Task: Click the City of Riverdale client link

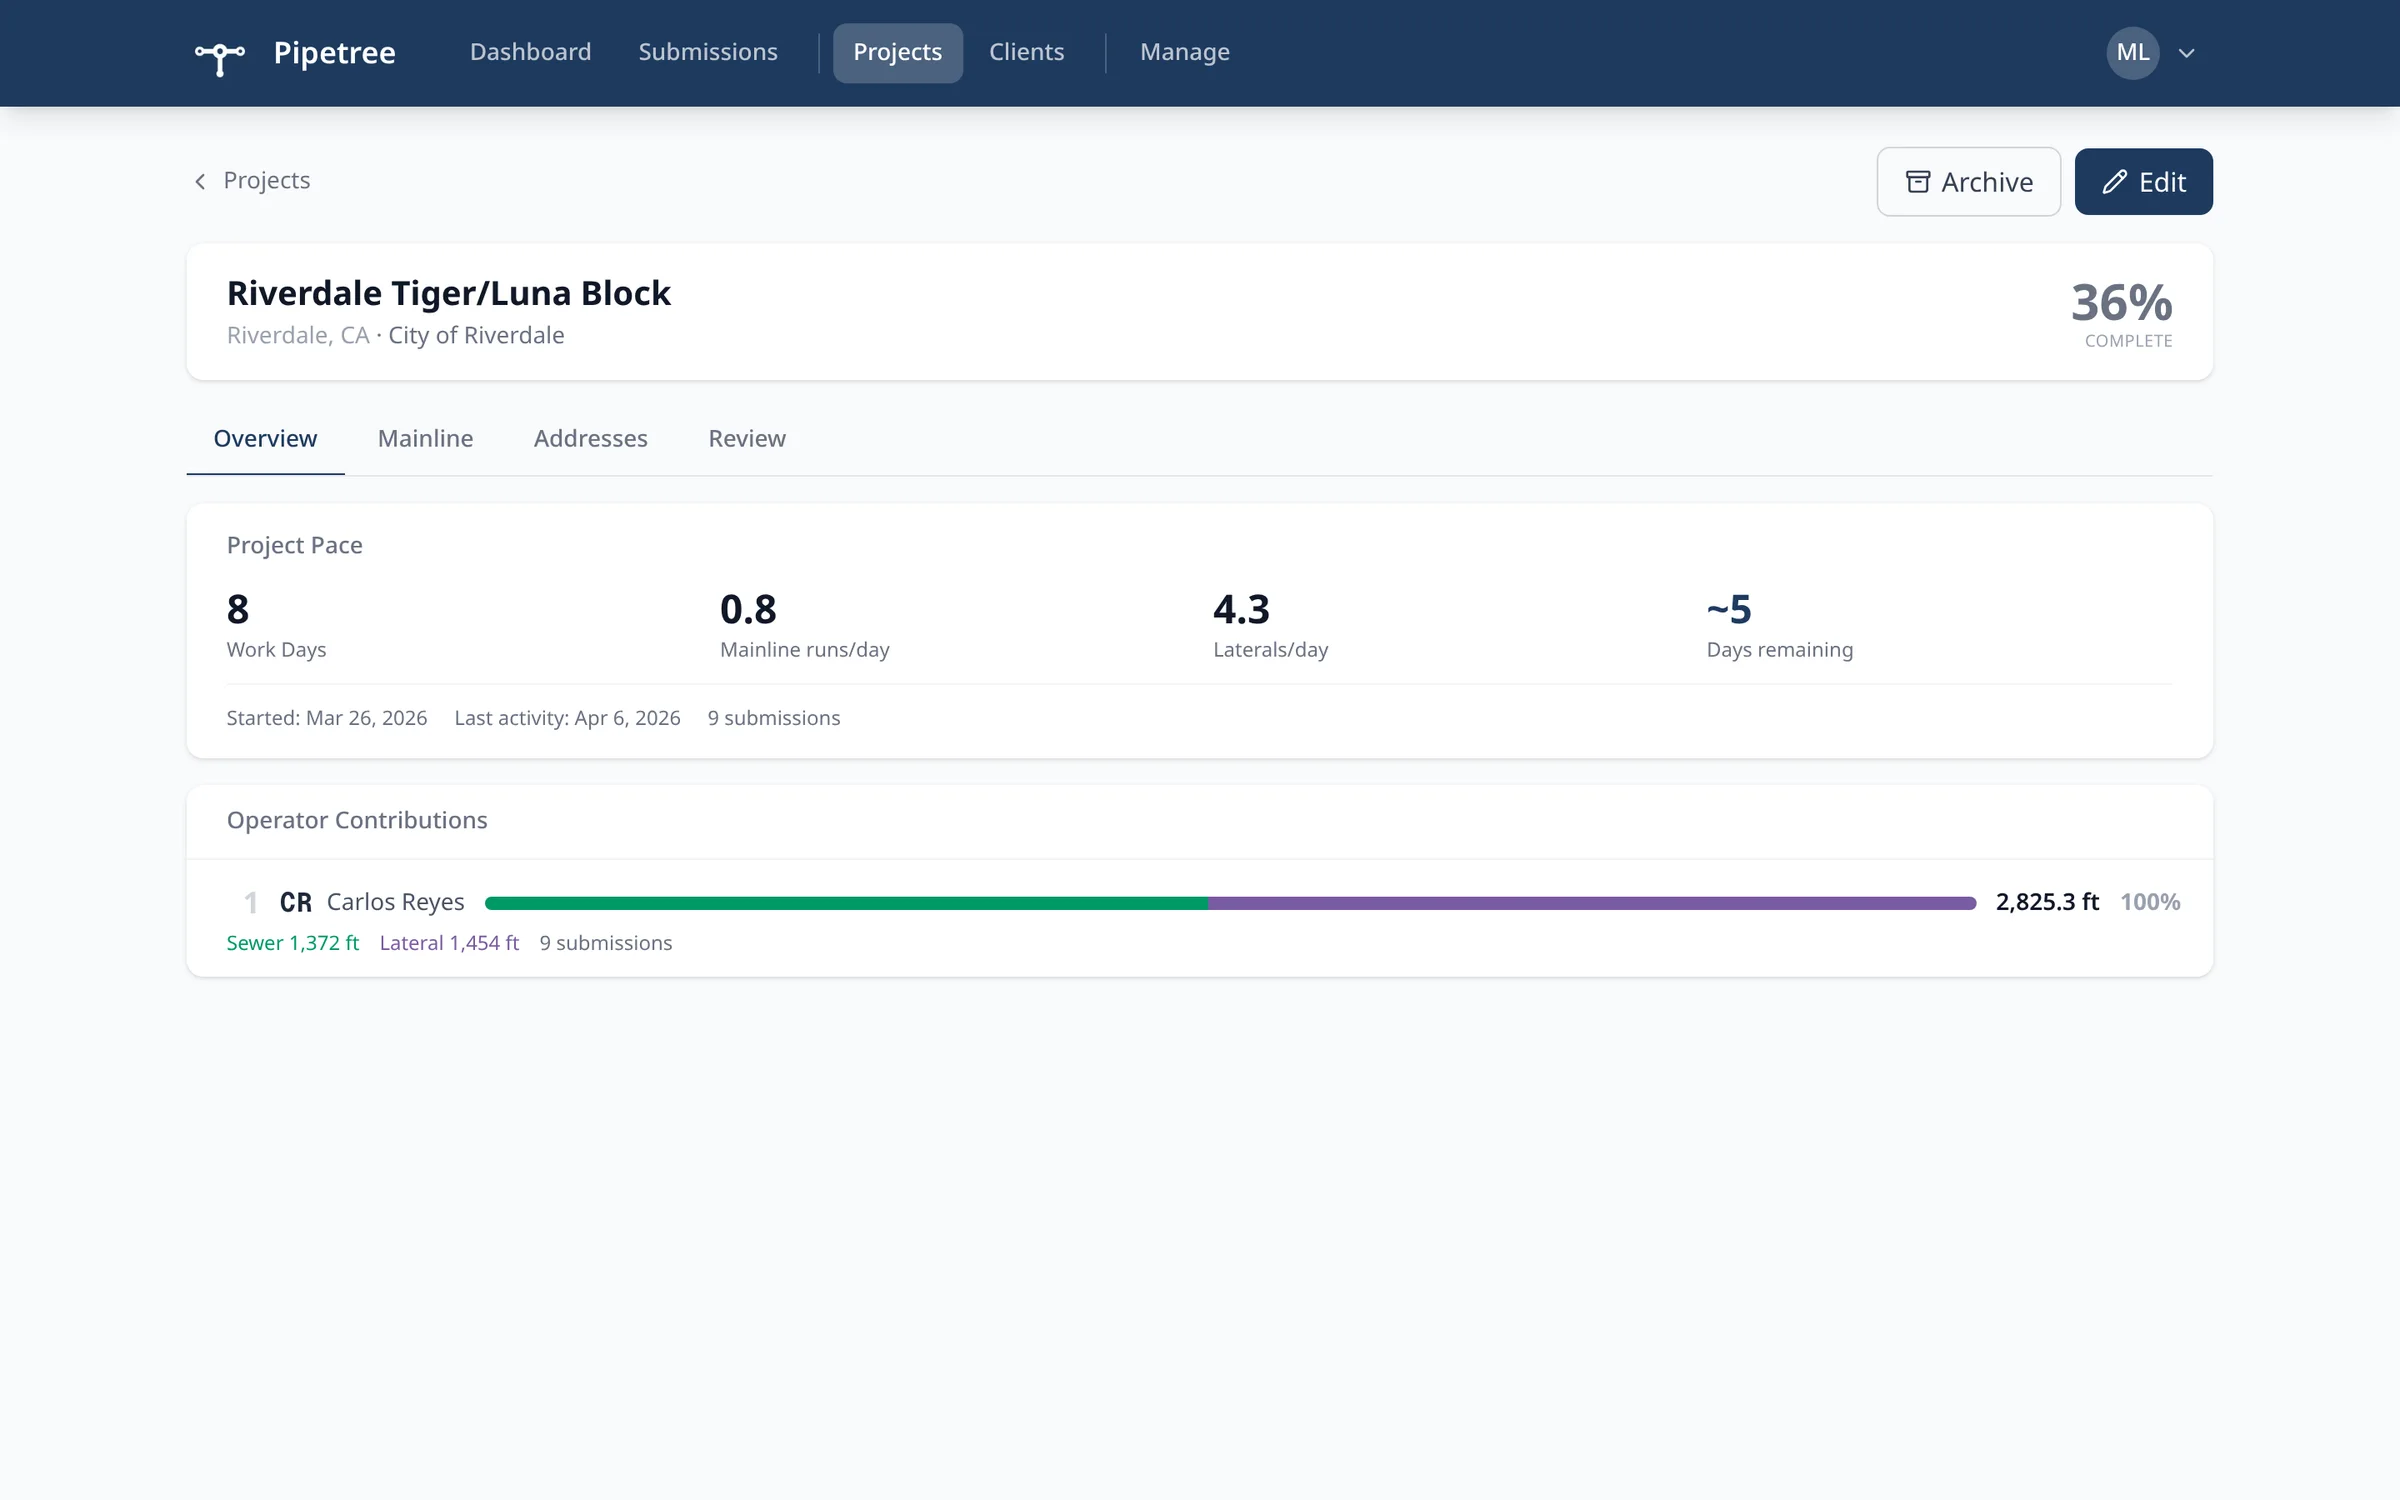Action: (476, 335)
